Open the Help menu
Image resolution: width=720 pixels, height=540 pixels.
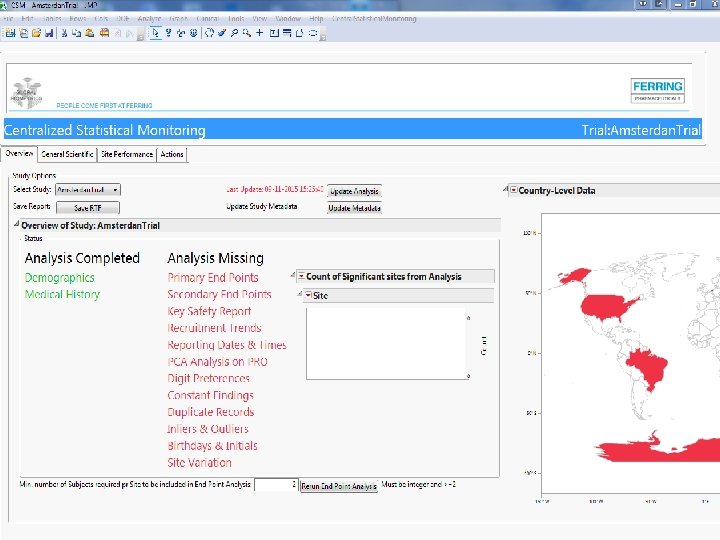[316, 19]
